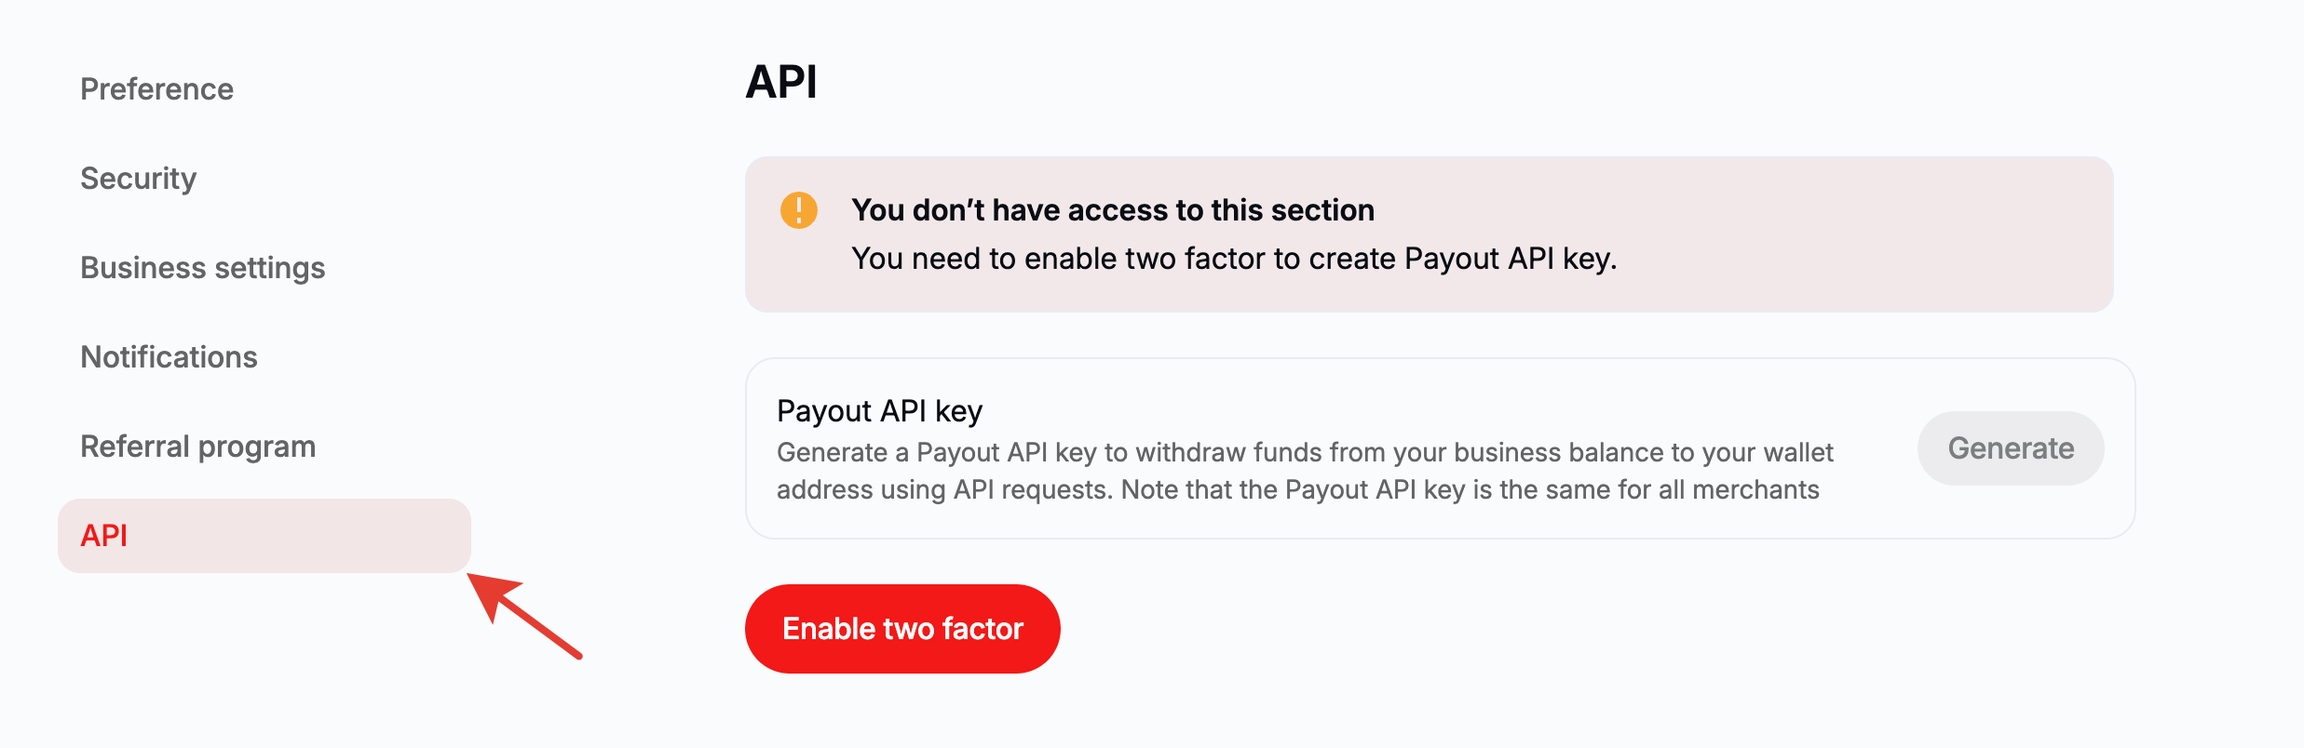Open the Referral program page
The height and width of the screenshot is (748, 2304).
coord(198,446)
